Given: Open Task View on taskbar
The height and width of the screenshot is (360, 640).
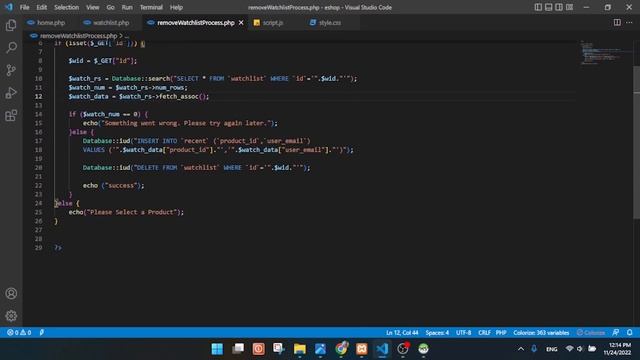Looking at the screenshot, I should tap(238, 349).
